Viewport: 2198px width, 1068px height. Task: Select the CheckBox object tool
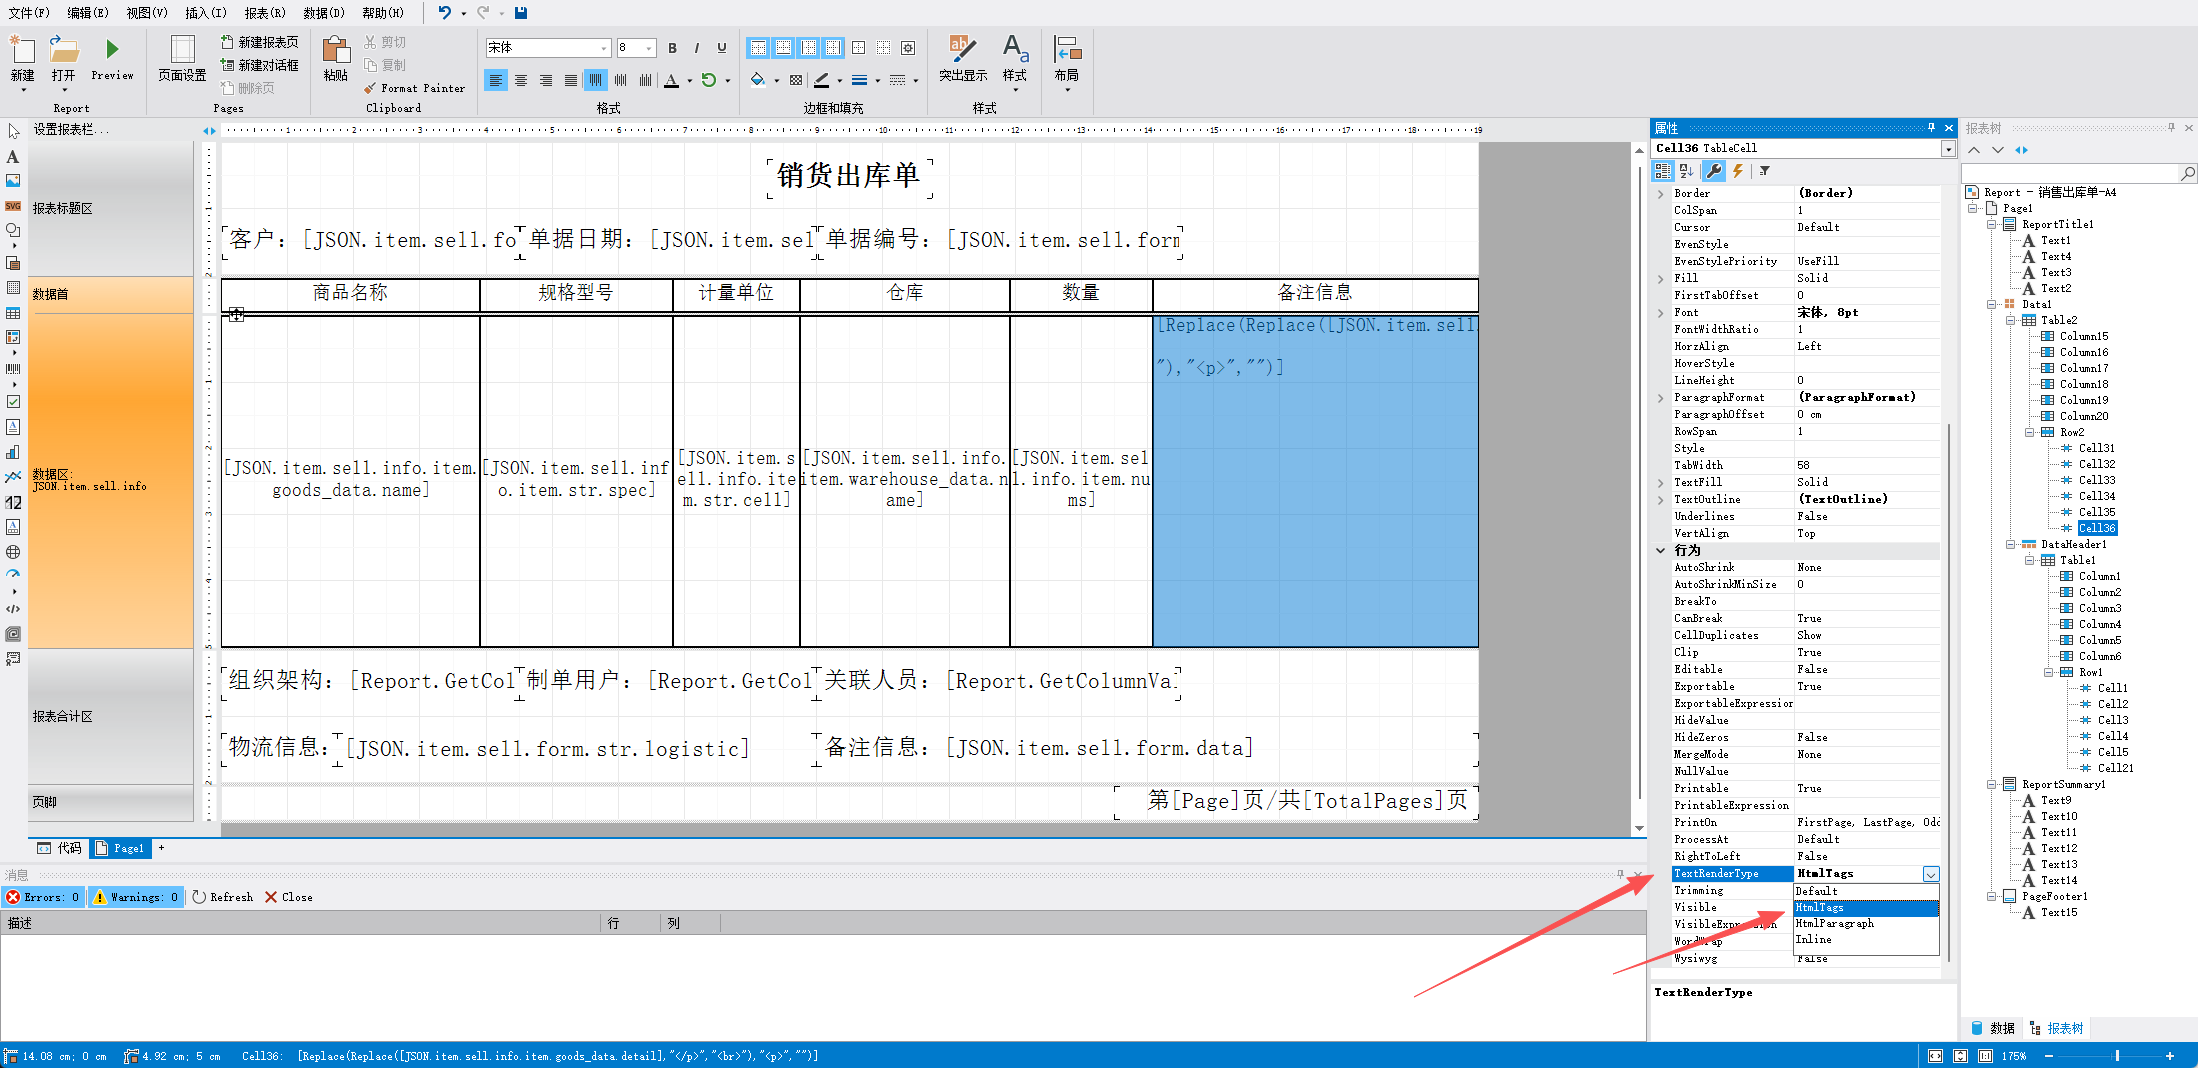13,402
